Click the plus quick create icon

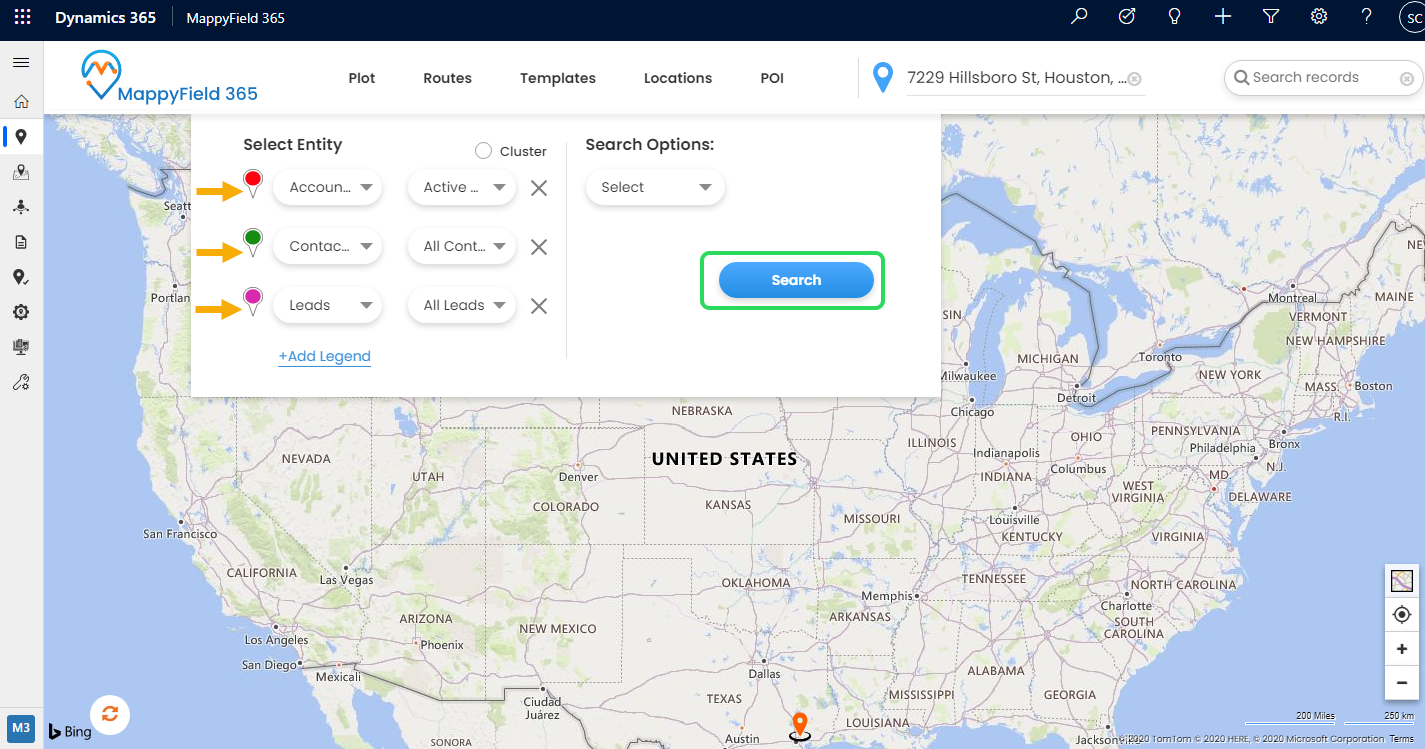[x=1223, y=16]
